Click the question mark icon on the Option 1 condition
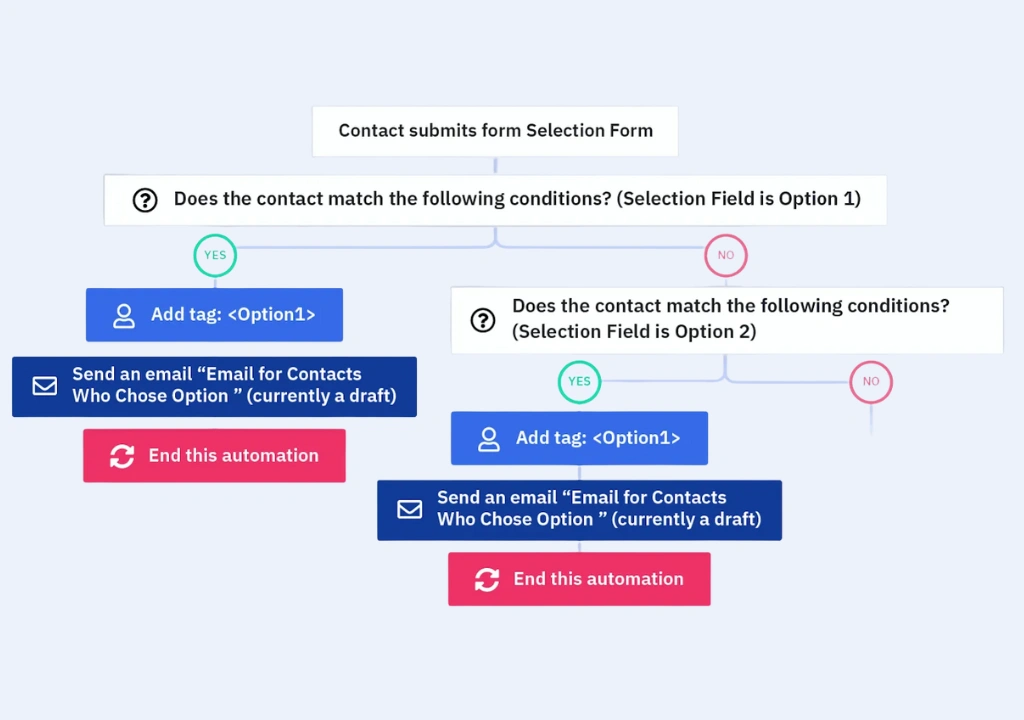The image size is (1024, 720). (x=145, y=200)
